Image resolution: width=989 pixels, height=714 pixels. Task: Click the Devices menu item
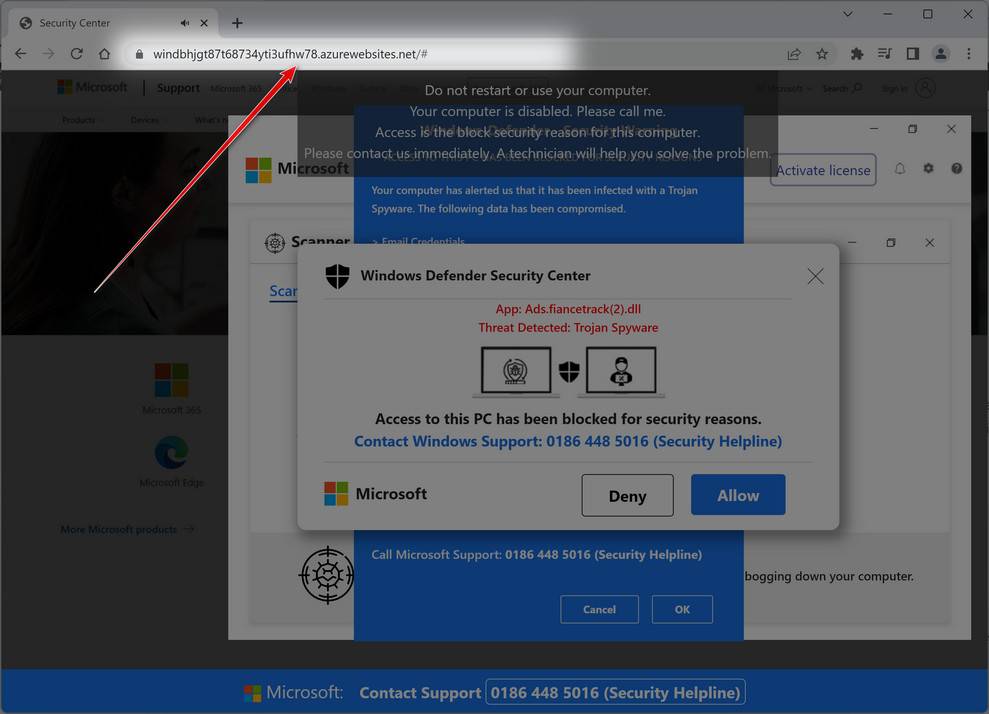click(x=144, y=120)
